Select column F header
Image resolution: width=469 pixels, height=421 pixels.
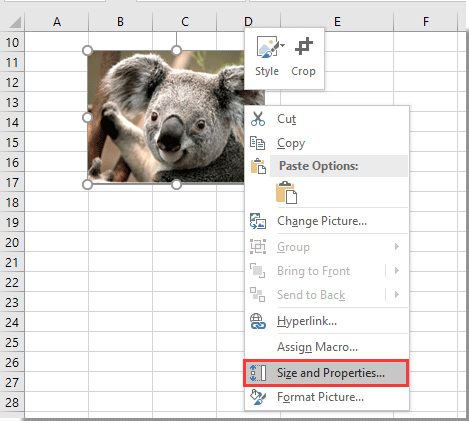[426, 22]
